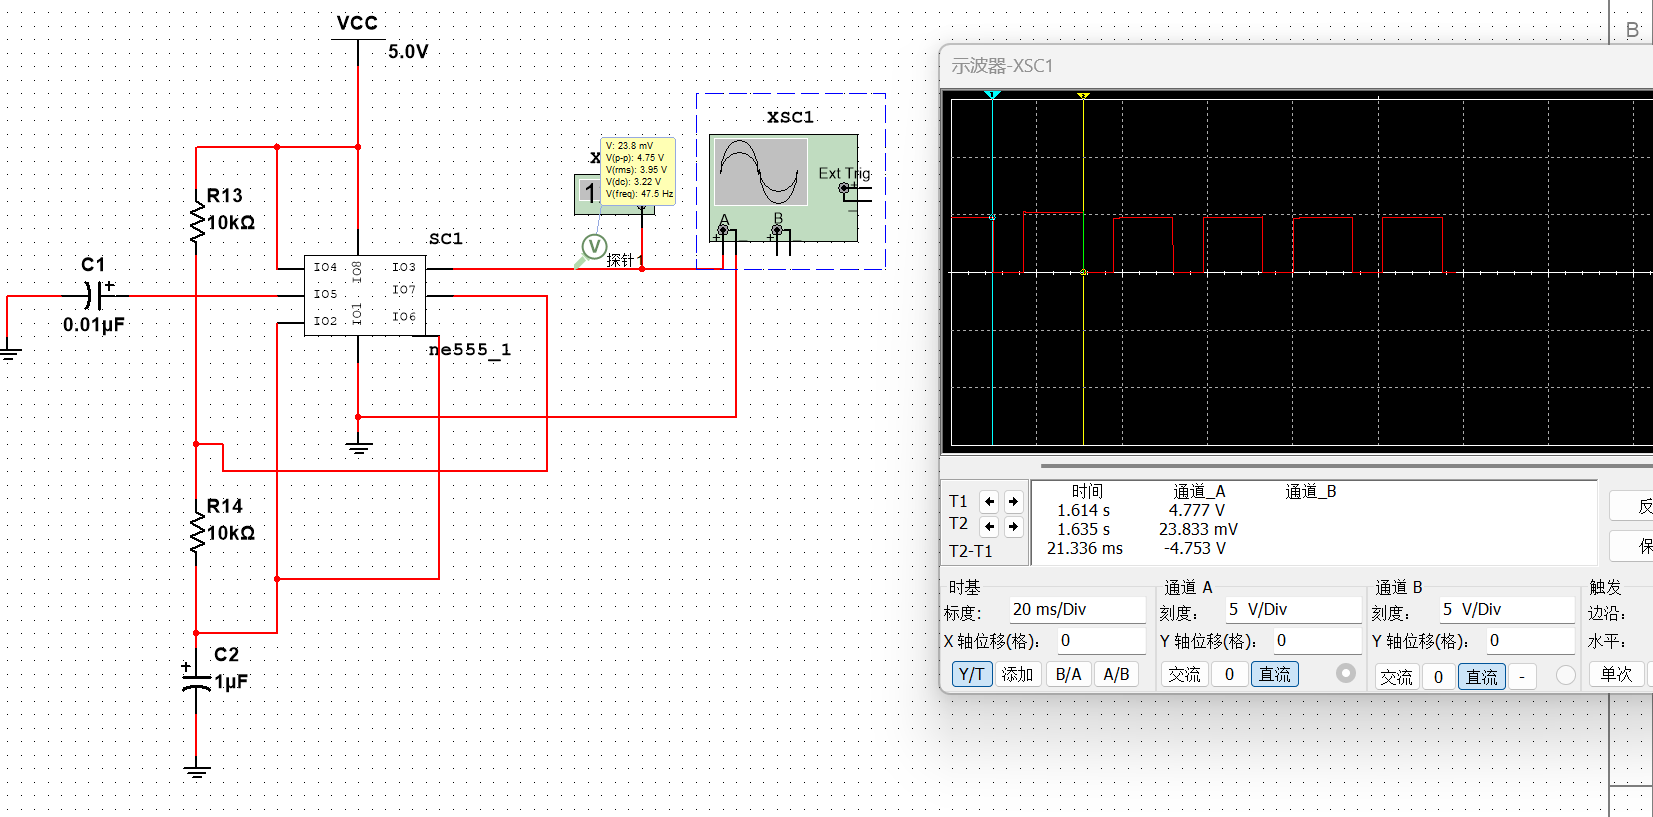Set channel A coupling to 0

pyautogui.click(x=1229, y=674)
